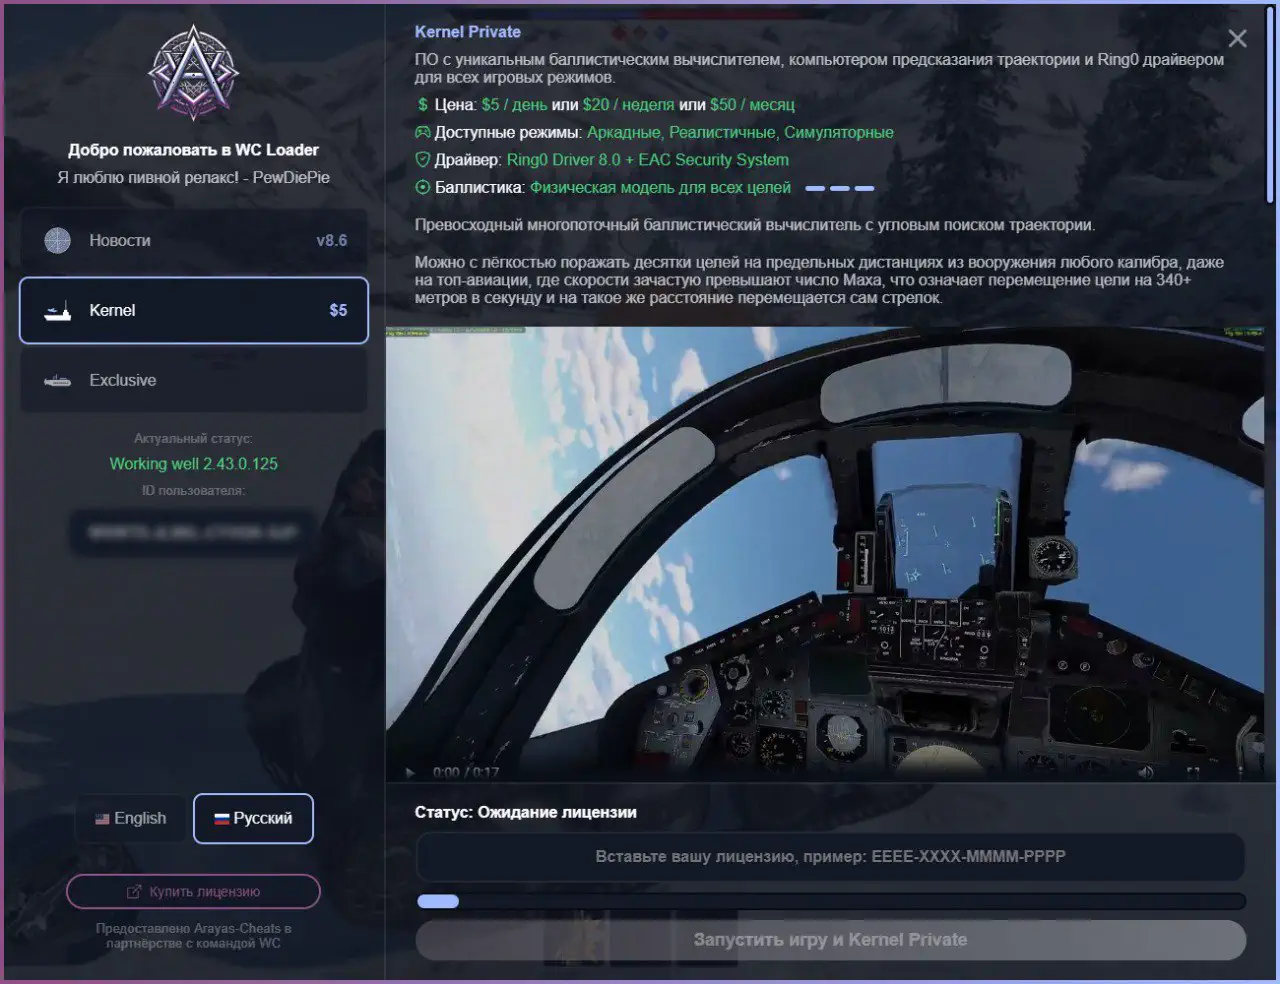
Task: Mute the video with the speaker icon
Action: click(x=1146, y=772)
